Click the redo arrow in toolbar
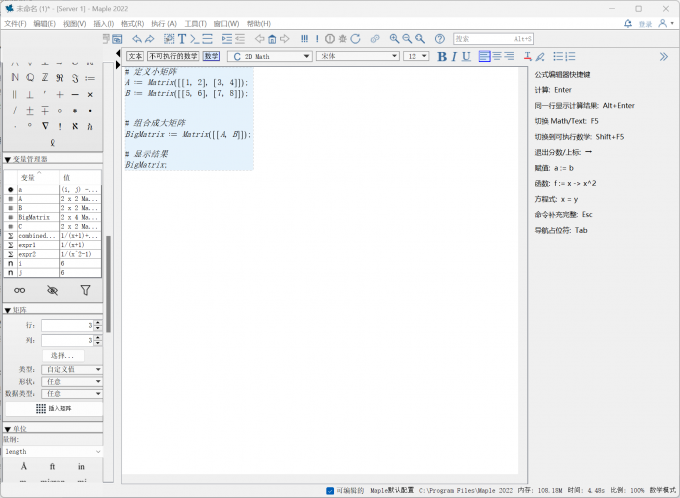This screenshot has height=498, width=680. pyautogui.click(x=150, y=39)
